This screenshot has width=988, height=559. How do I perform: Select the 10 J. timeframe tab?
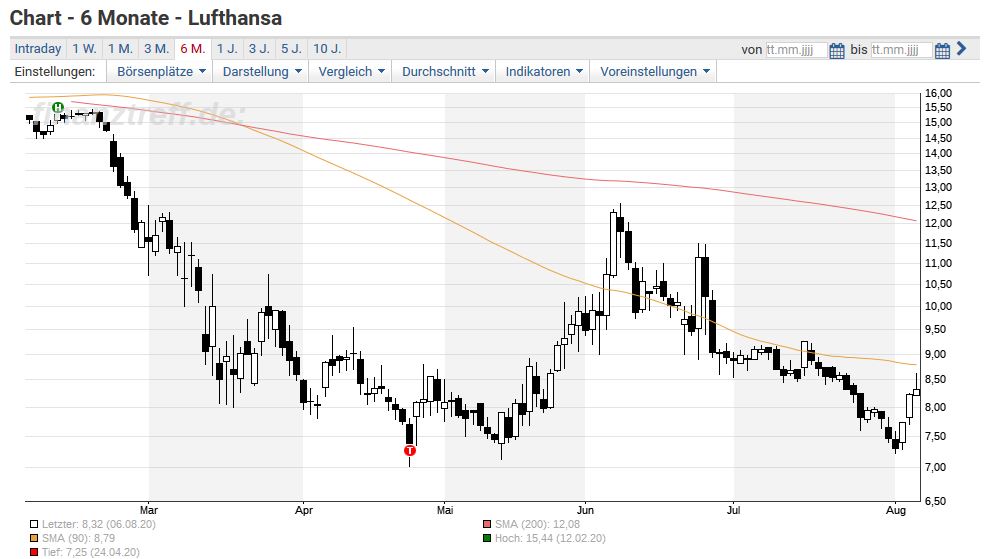click(327, 49)
